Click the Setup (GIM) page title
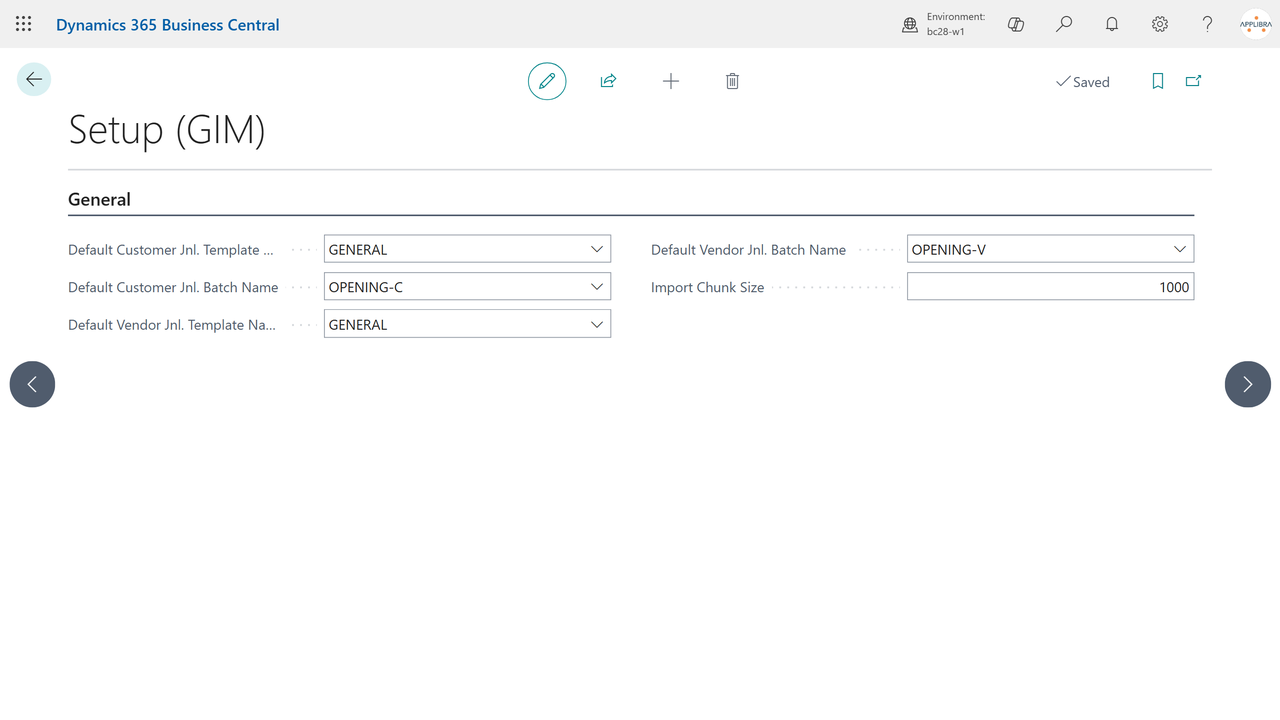The image size is (1280, 720). coord(166,130)
